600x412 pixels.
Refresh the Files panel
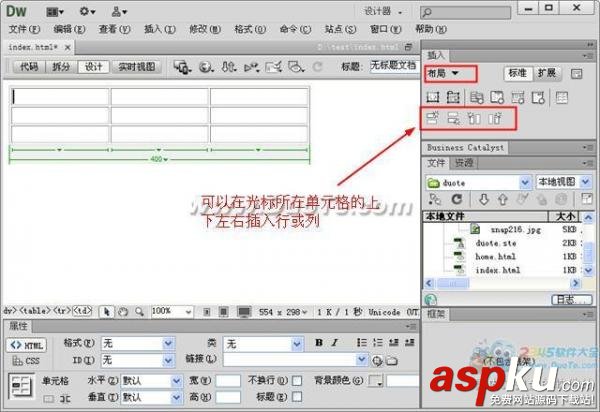[x=457, y=199]
